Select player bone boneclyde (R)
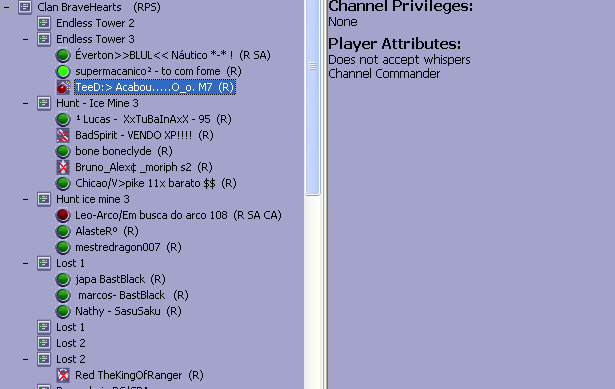 point(124,151)
